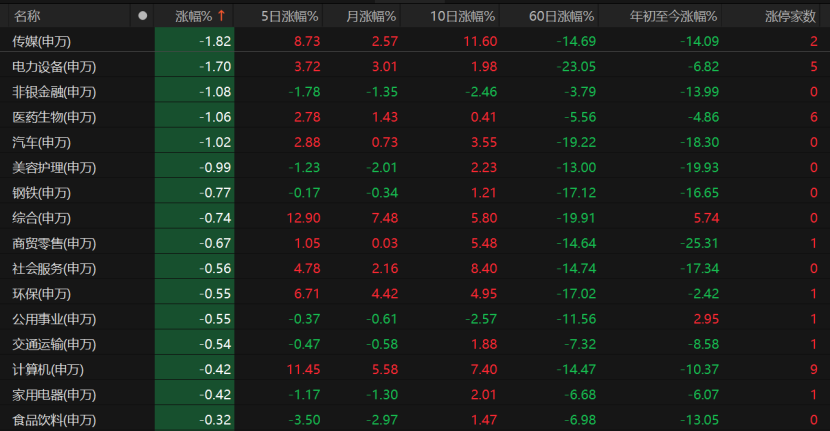This screenshot has width=830, height=431.
Task: Select the 非银金融(申万) row name
Action: (x=54, y=92)
